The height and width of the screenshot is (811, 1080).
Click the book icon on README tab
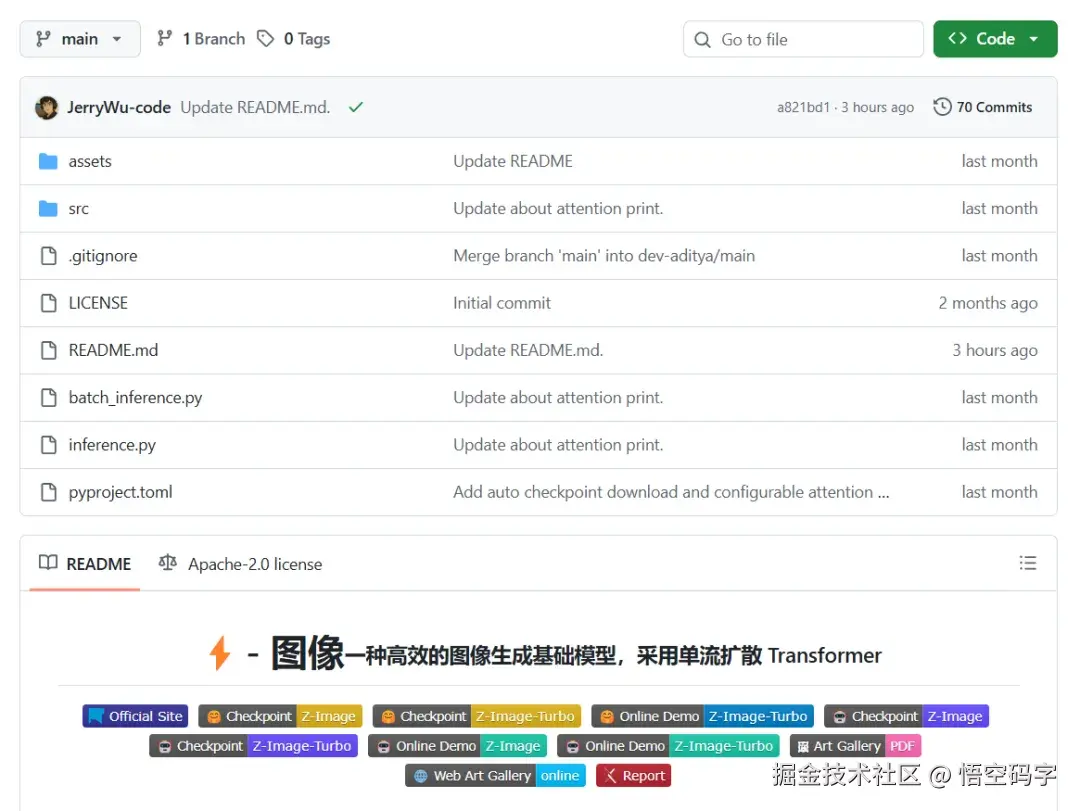48,563
